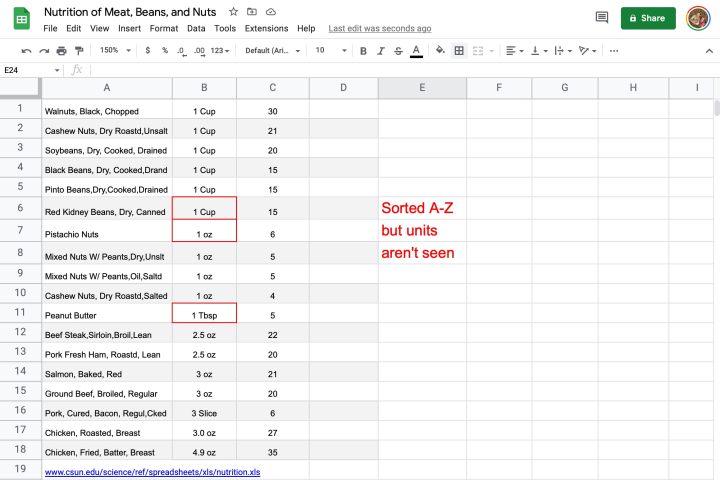
Task: Open comment history icon
Action: [x=602, y=18]
